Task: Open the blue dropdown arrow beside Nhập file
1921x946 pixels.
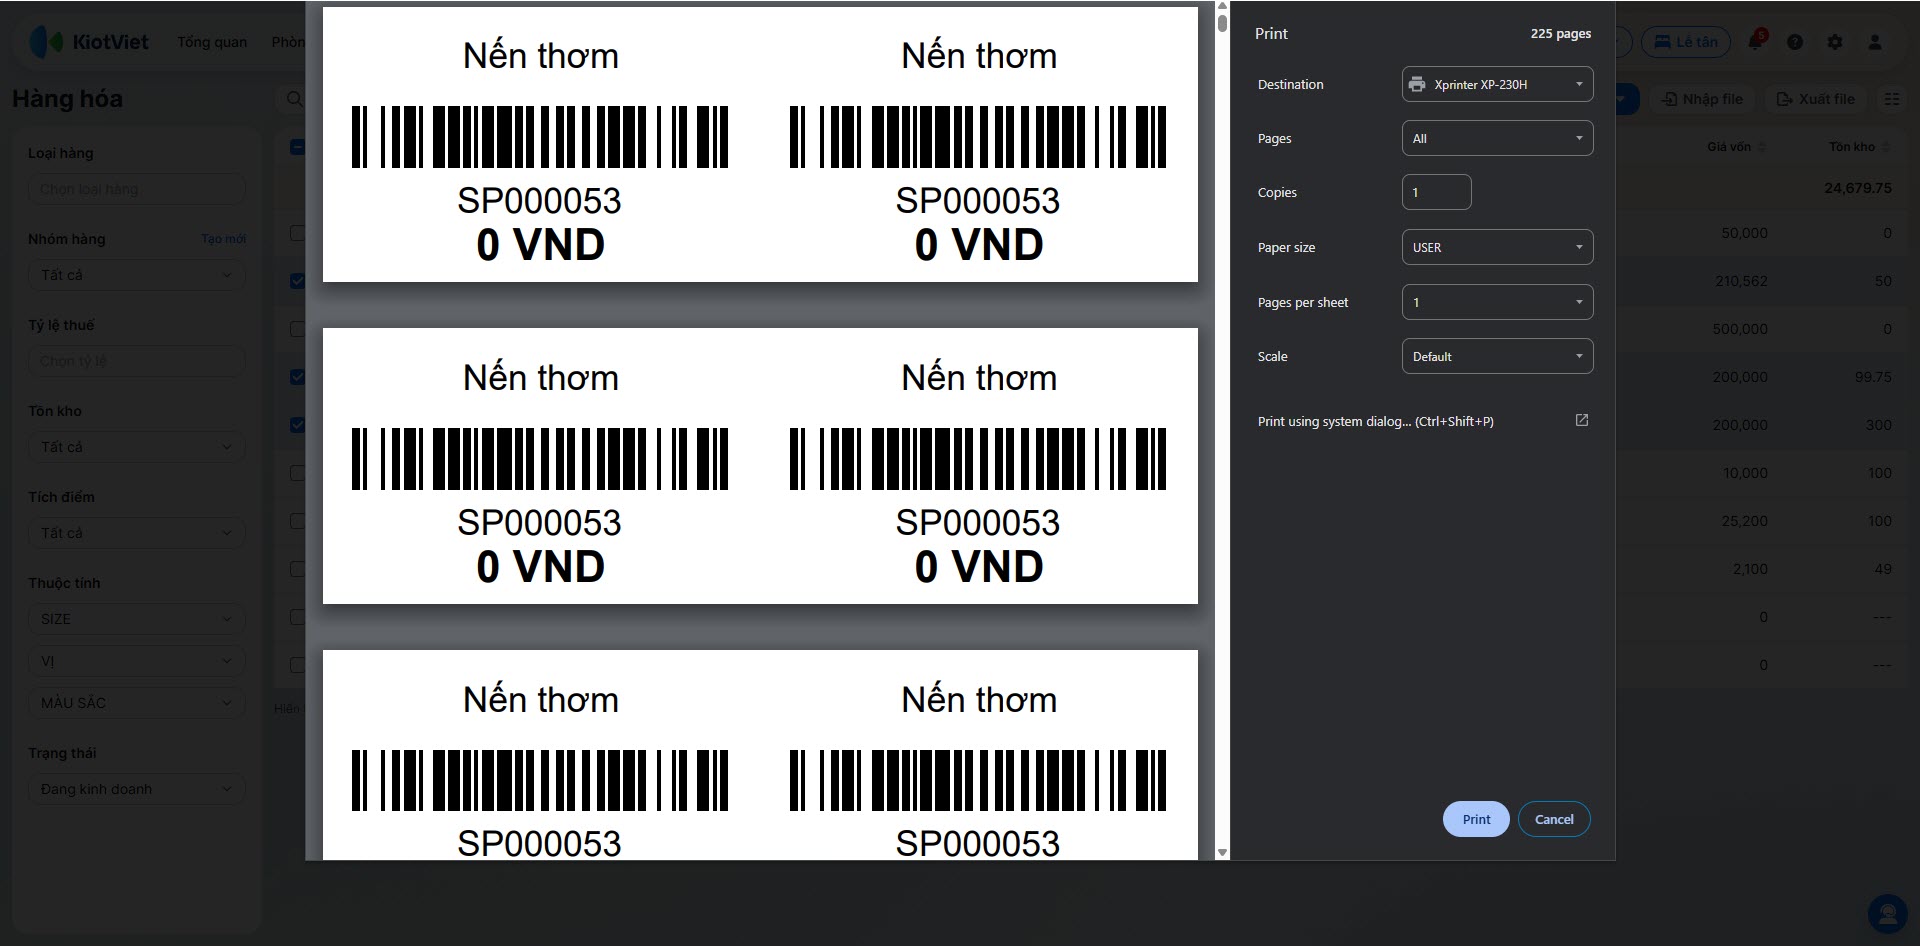Action: (x=1627, y=99)
